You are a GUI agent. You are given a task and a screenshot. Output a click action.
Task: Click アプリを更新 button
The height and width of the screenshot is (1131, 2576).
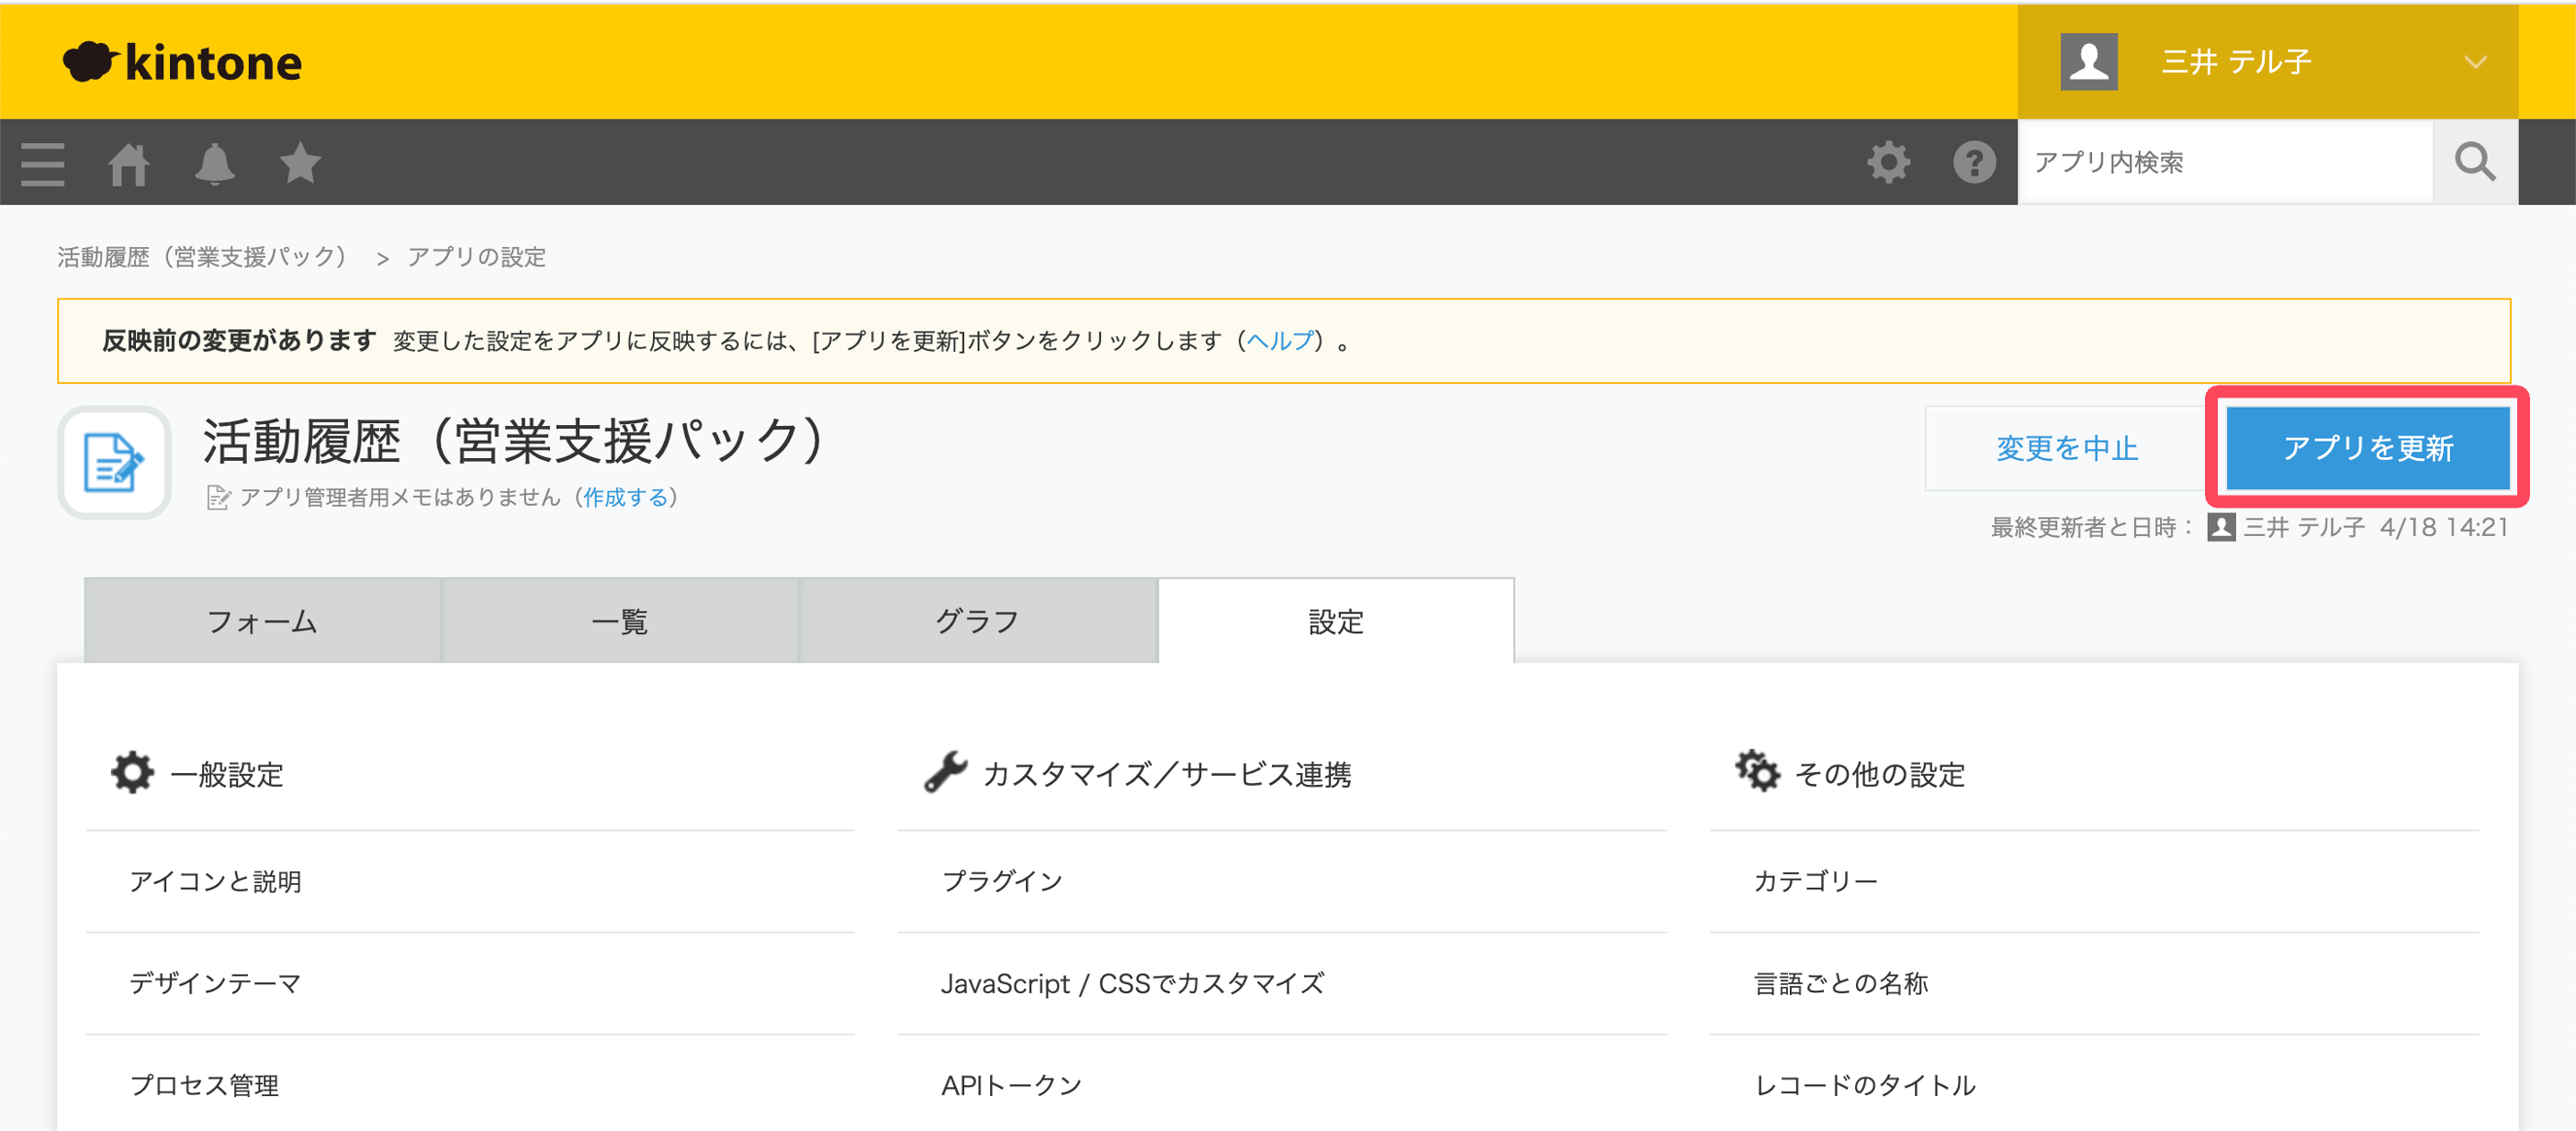[x=2367, y=448]
